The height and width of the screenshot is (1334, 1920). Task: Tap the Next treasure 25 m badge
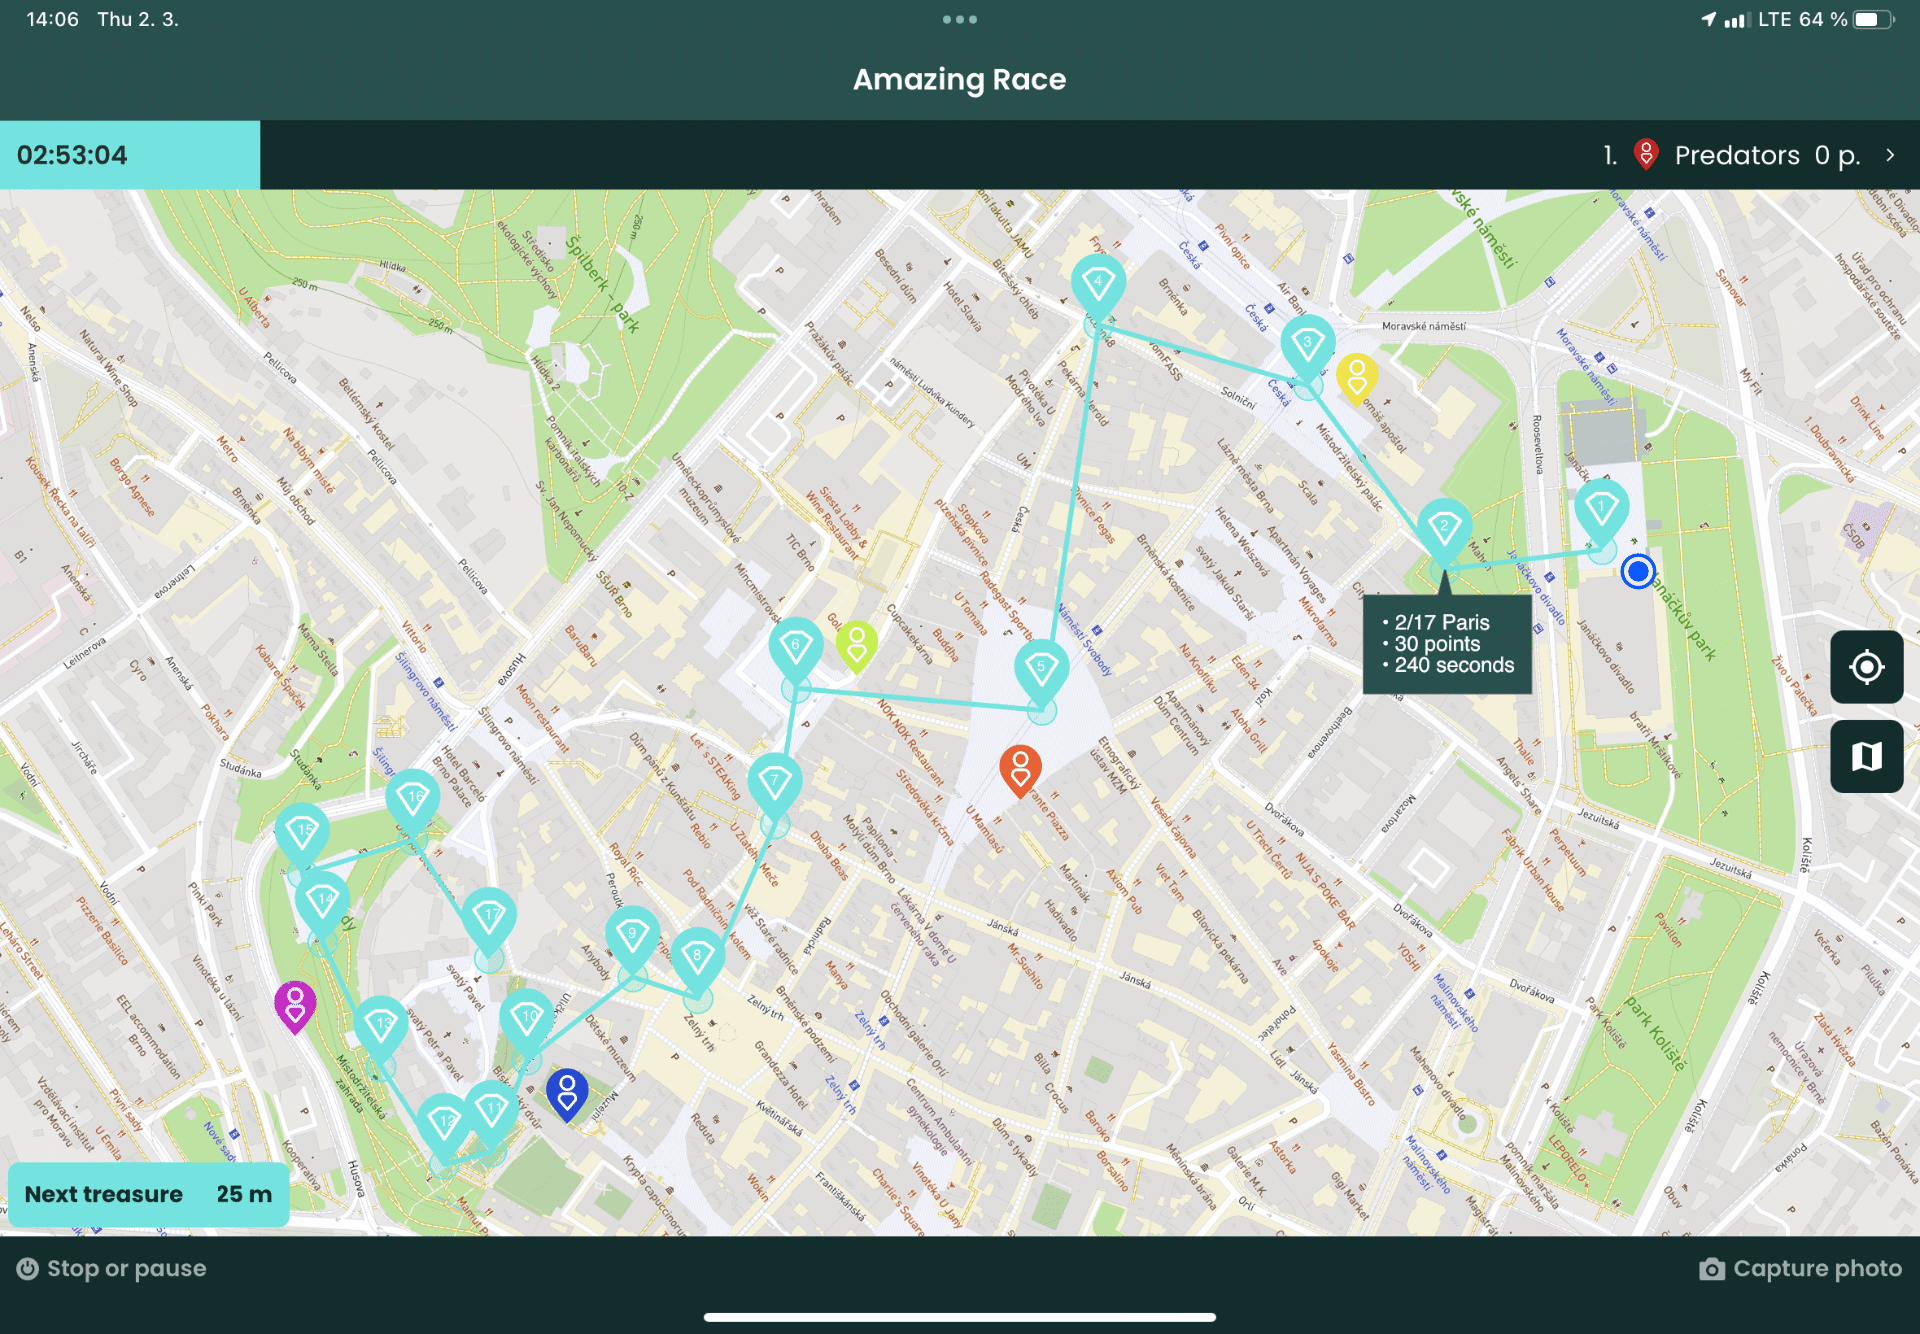(147, 1193)
